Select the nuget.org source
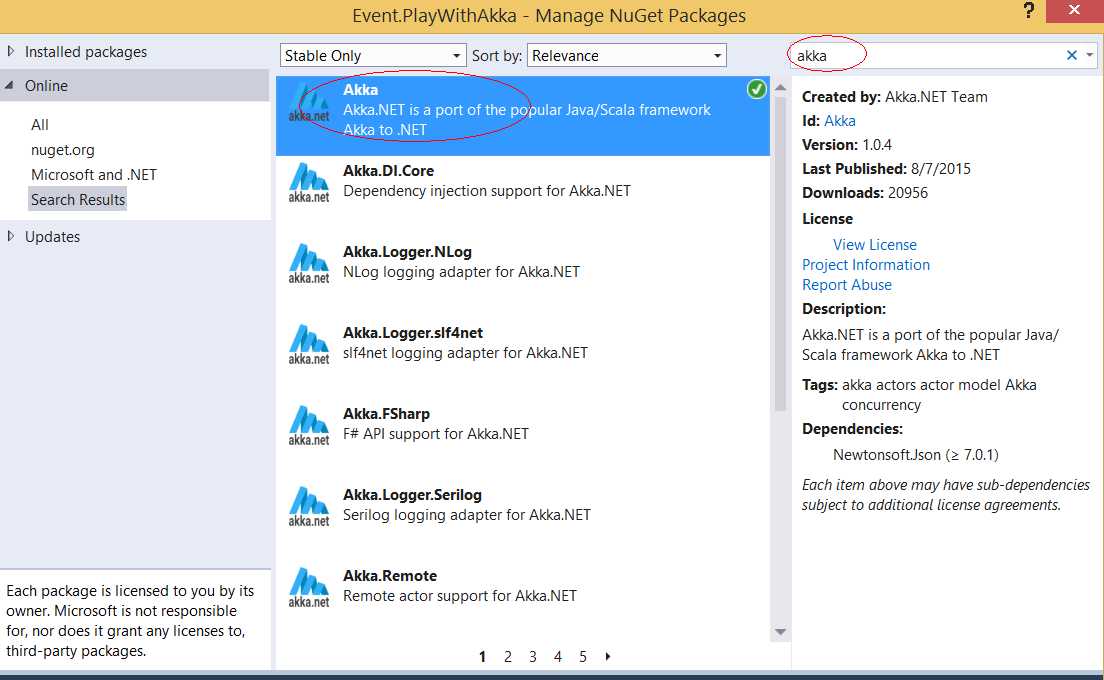1104x680 pixels. click(x=63, y=150)
